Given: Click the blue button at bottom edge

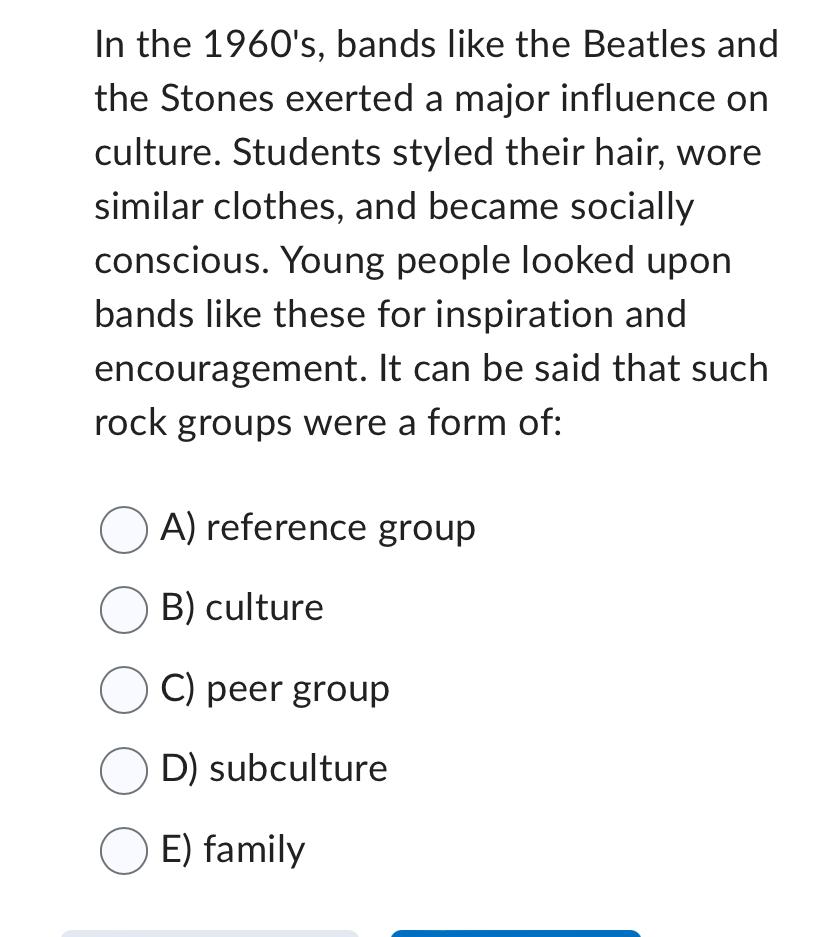Looking at the screenshot, I should (x=516, y=933).
